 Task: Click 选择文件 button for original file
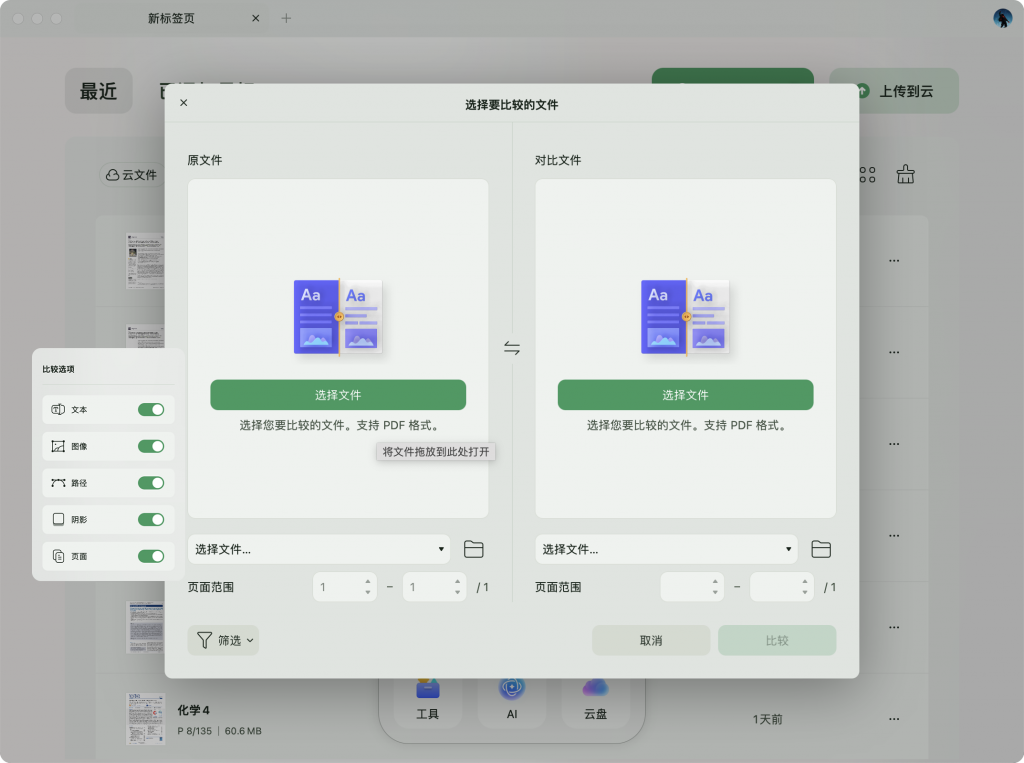coord(338,395)
